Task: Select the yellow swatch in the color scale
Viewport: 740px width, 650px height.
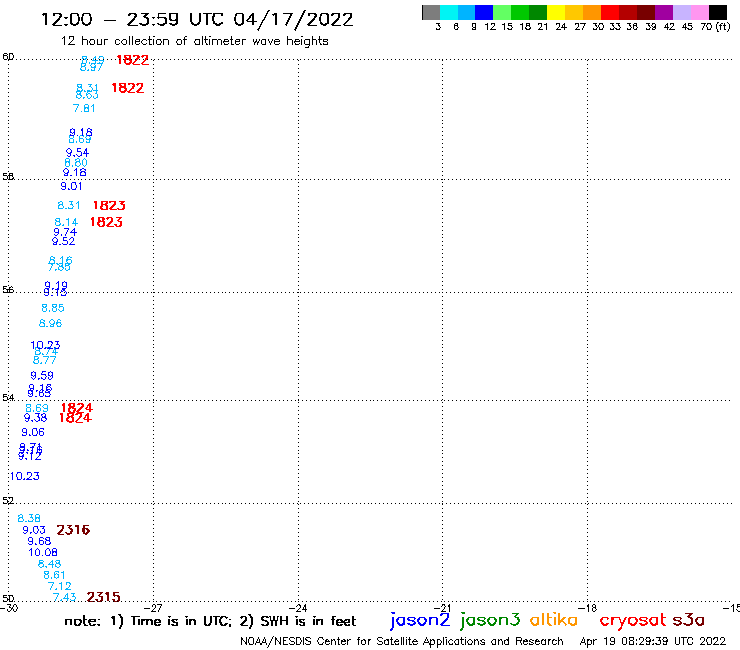Action: pyautogui.click(x=556, y=12)
